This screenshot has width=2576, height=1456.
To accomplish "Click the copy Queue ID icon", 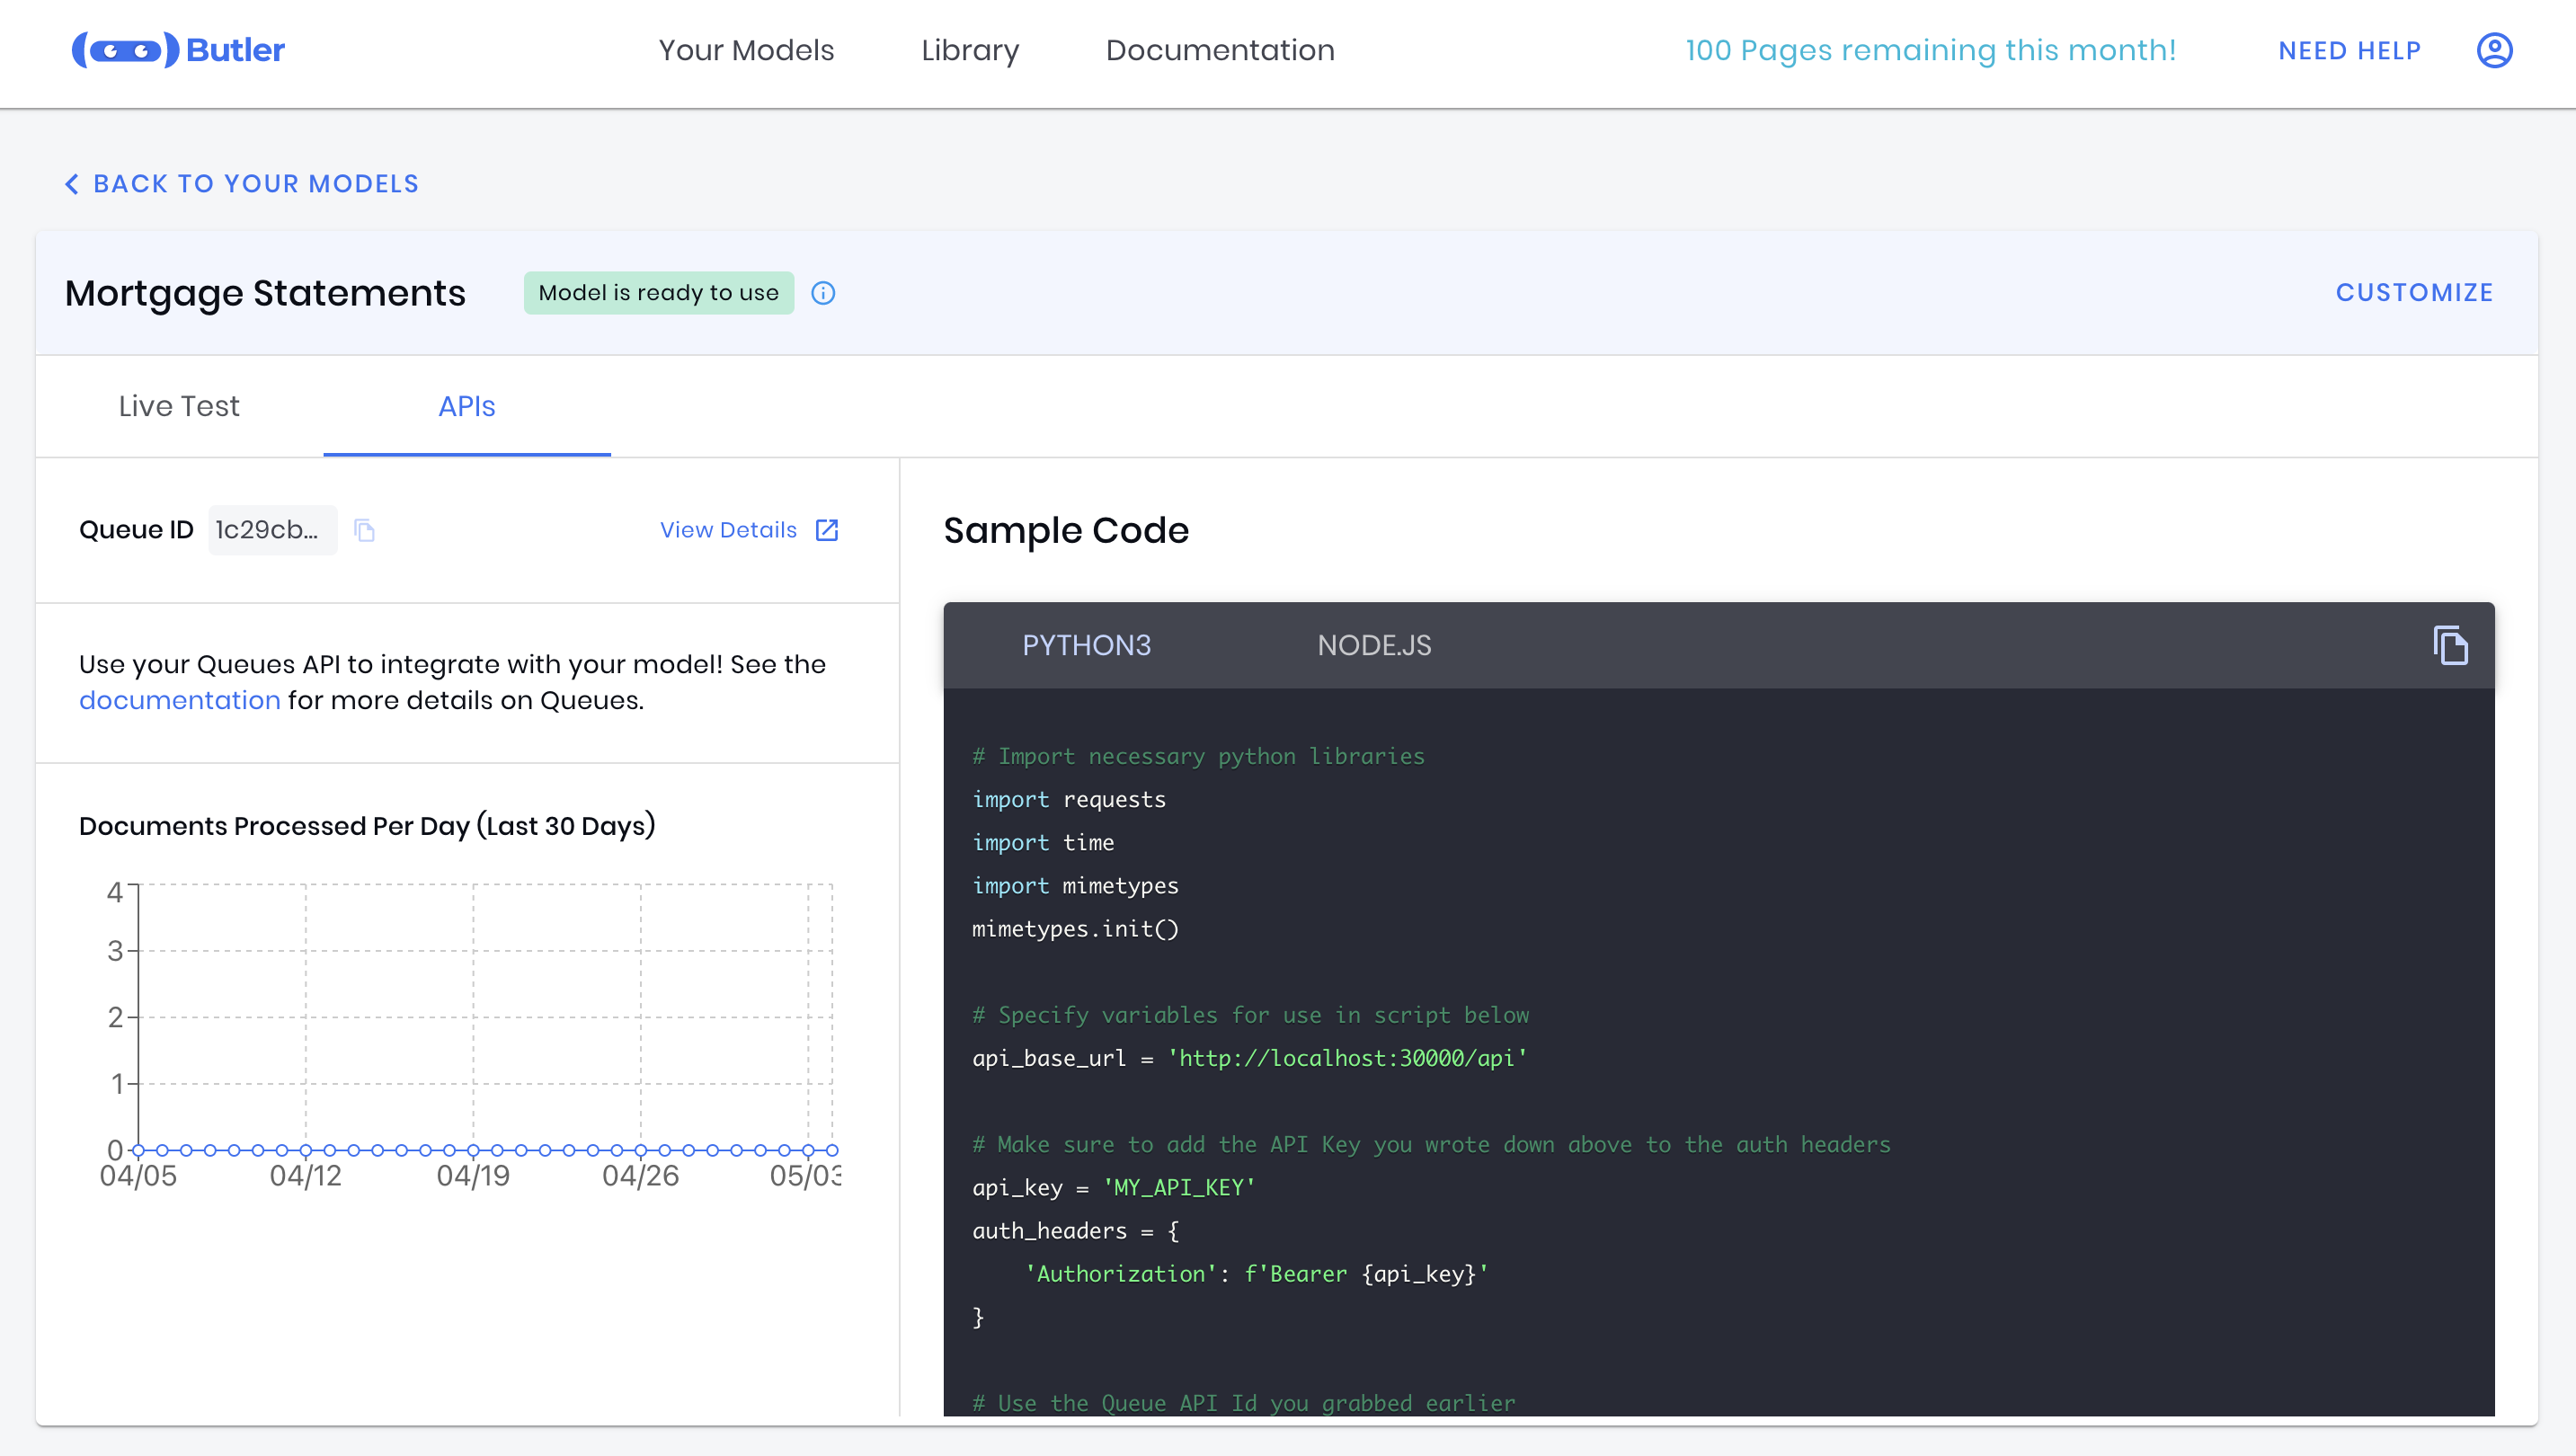I will tap(366, 529).
